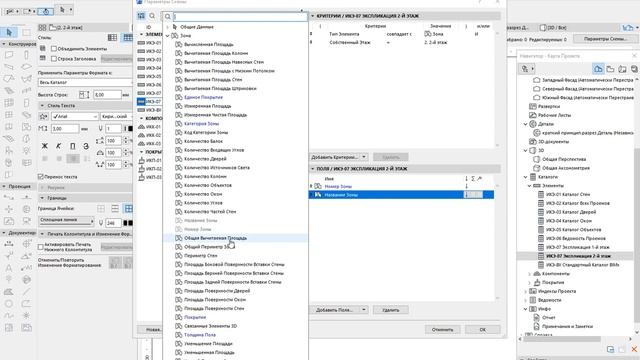
Task: Click italic formatting icon К
Action: 59,146
